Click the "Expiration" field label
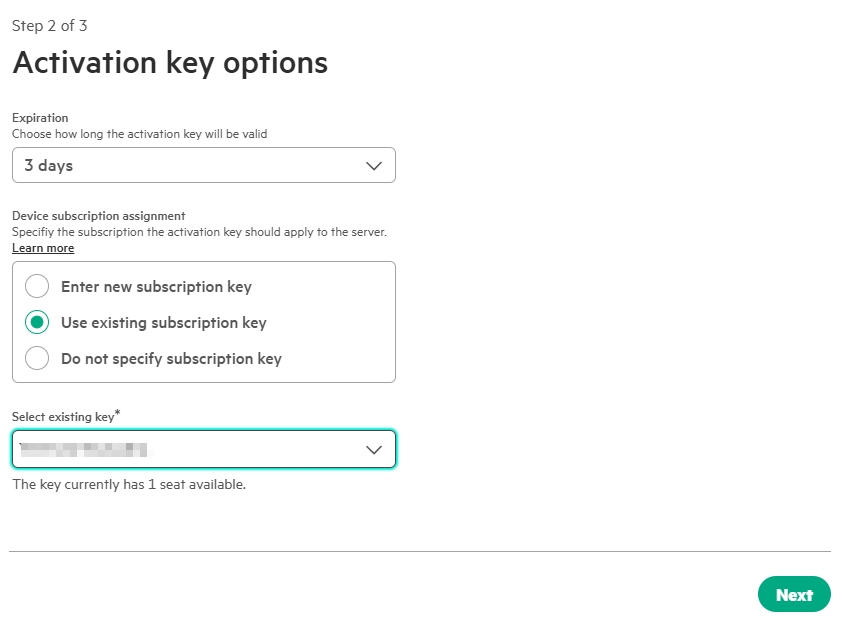Viewport: 848px width, 628px height. pyautogui.click(x=40, y=118)
